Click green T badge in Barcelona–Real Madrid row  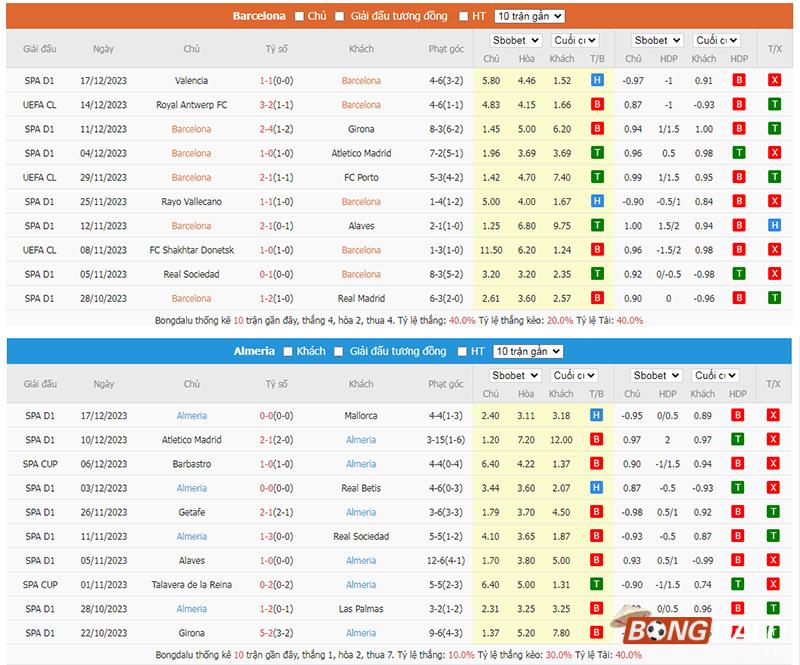coord(774,298)
